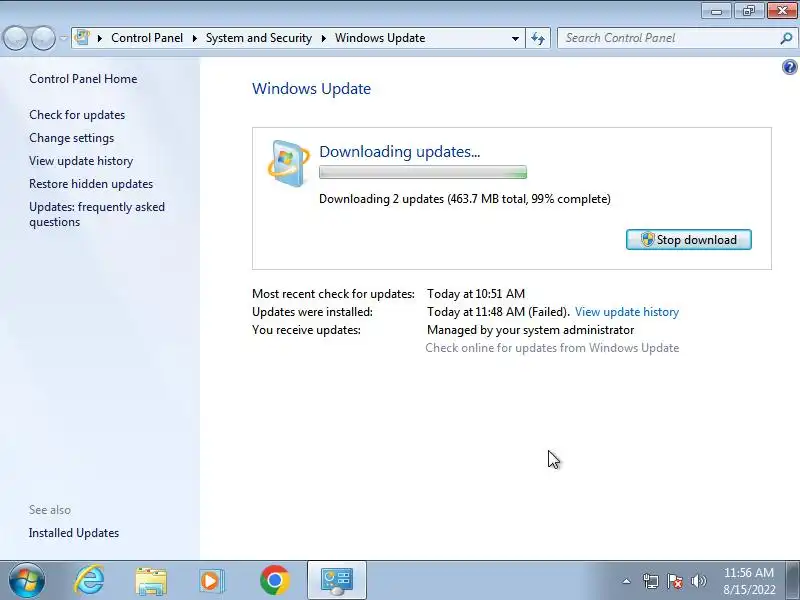Expand the arrow after System and Security
Image resolution: width=800 pixels, height=600 pixels.
pos(323,38)
